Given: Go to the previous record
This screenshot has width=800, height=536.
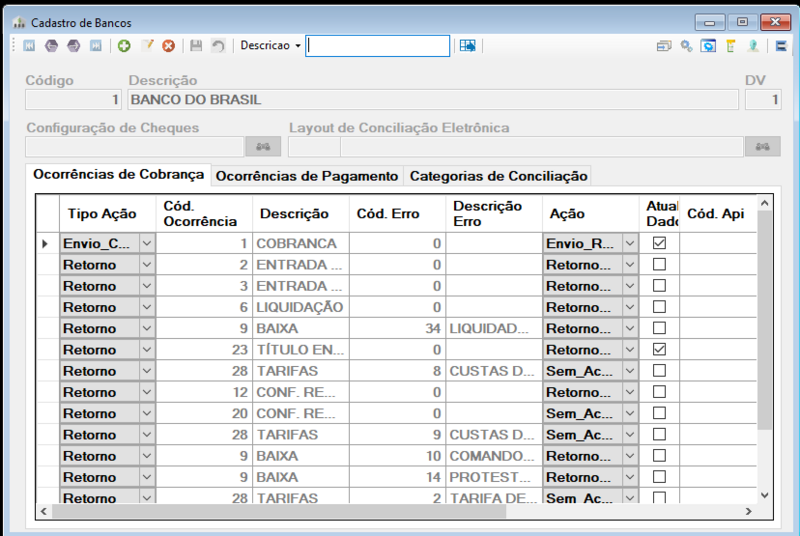Looking at the screenshot, I should point(51,46).
